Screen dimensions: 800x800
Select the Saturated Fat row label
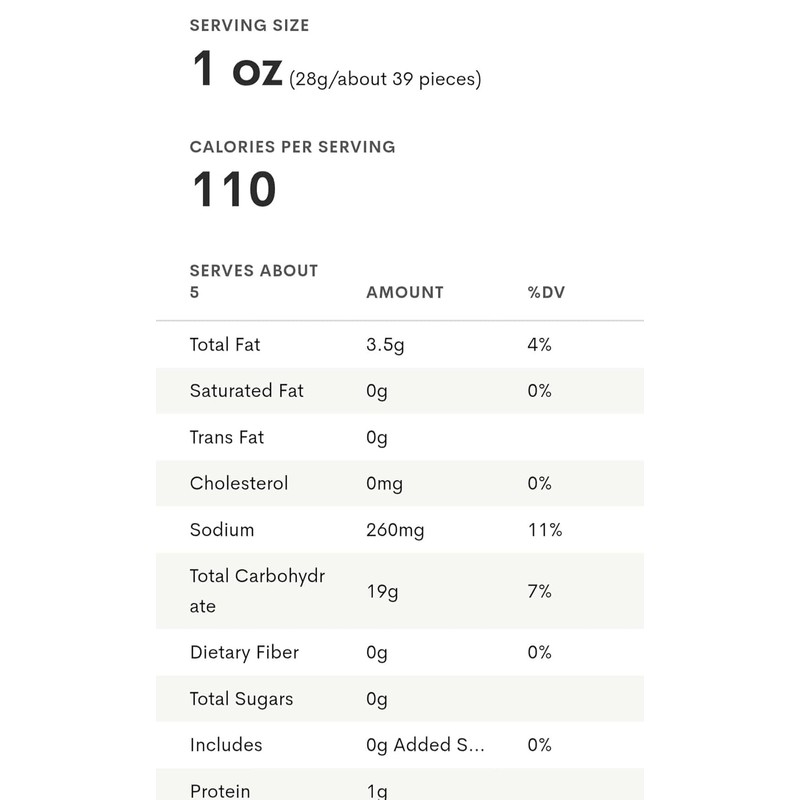point(246,391)
